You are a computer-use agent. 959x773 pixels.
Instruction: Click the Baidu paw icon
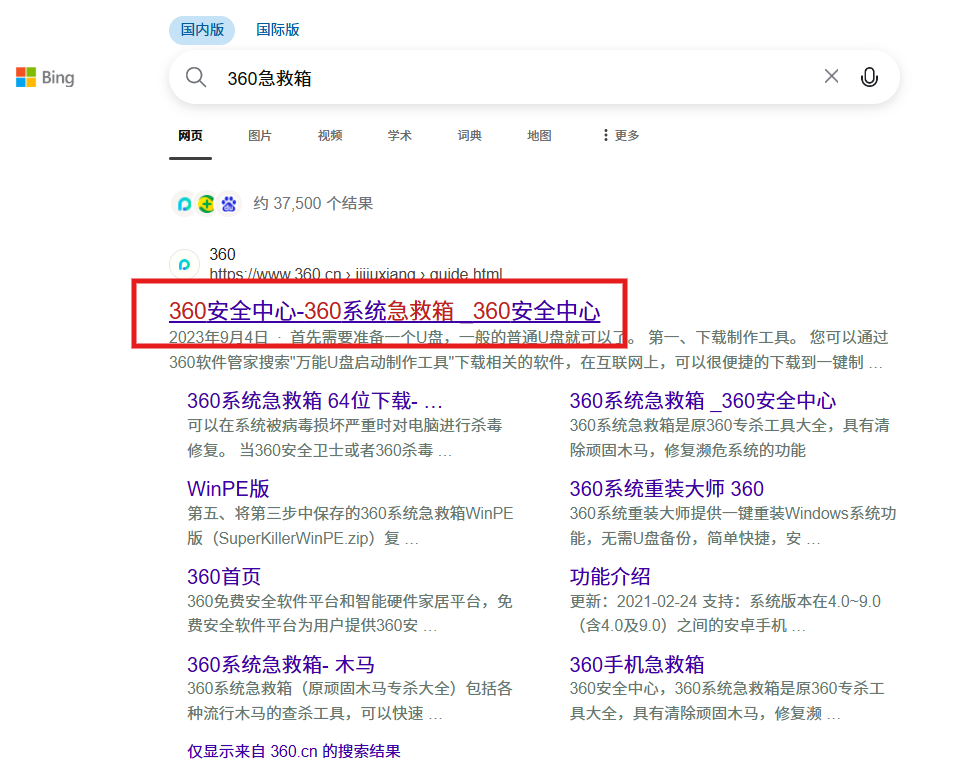pyautogui.click(x=229, y=204)
